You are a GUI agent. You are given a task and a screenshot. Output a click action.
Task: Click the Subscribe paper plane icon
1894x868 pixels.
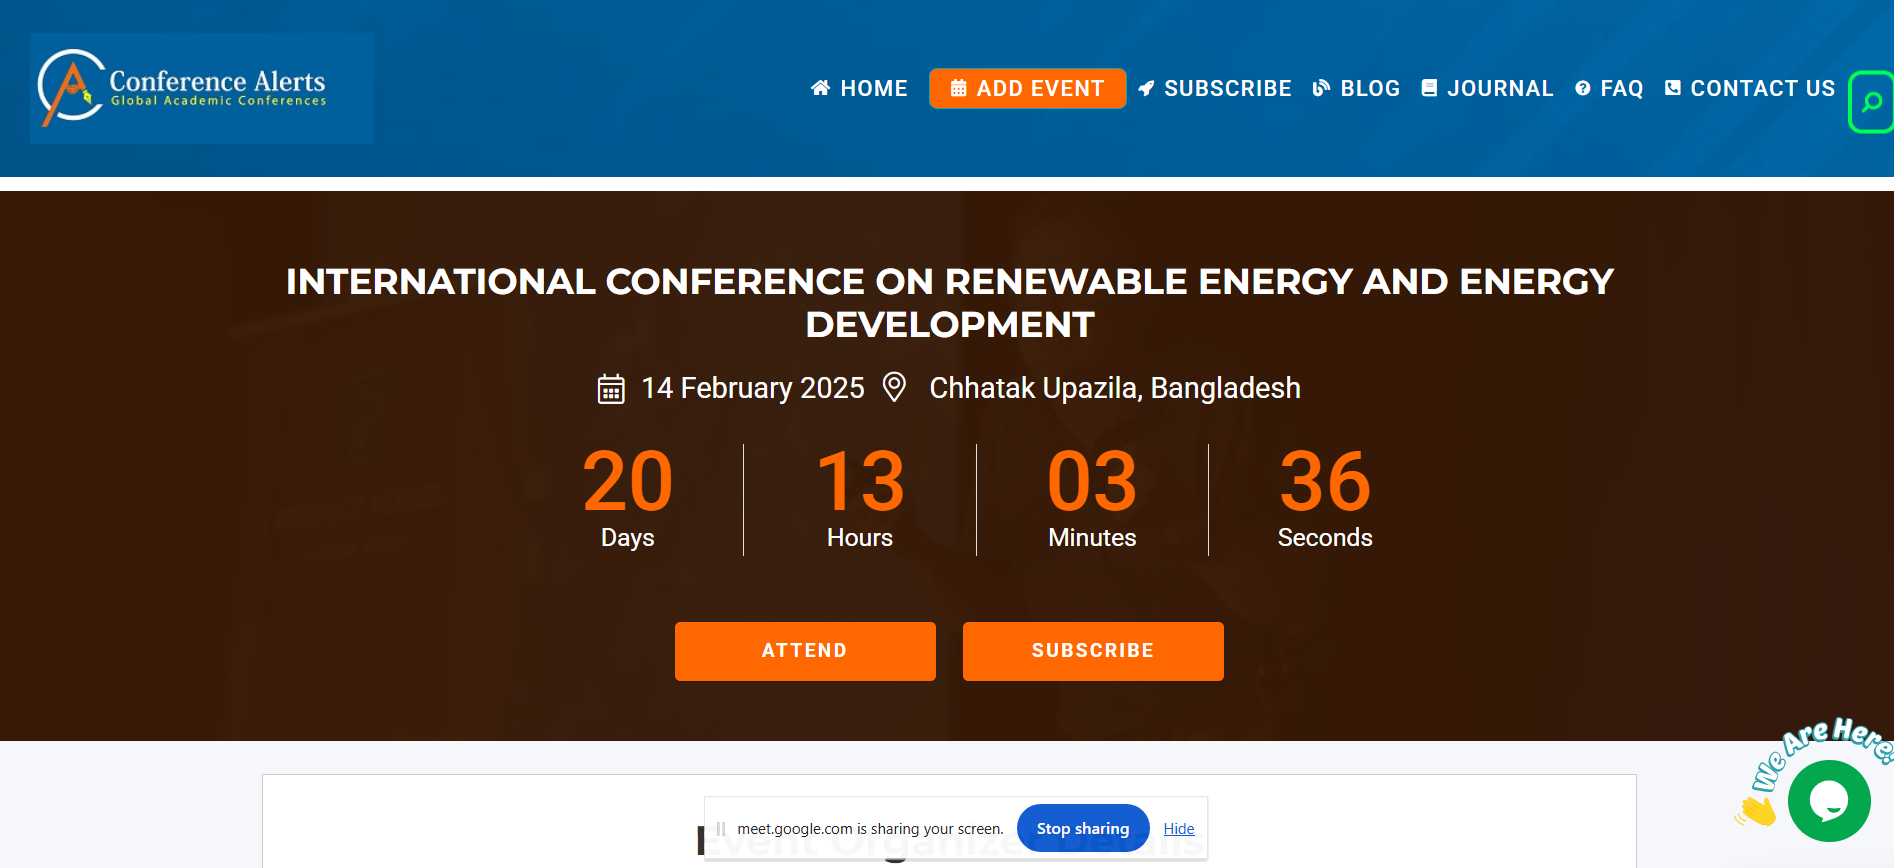point(1146,88)
